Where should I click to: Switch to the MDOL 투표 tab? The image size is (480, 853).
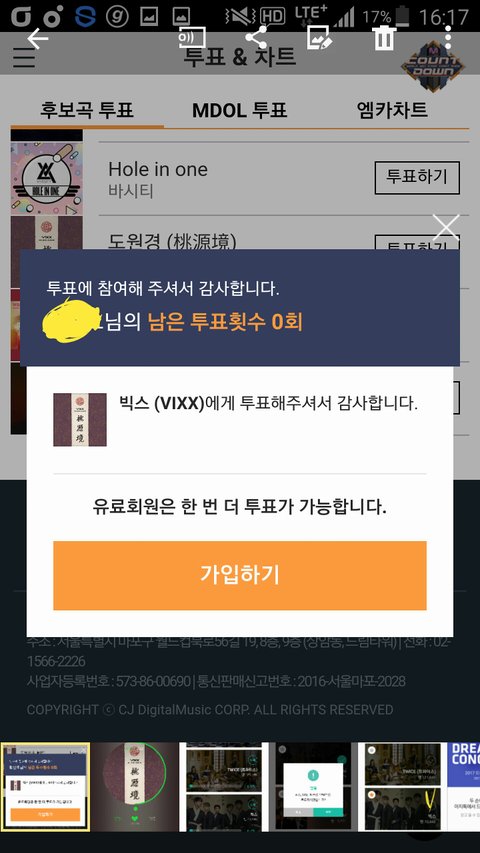click(239, 110)
